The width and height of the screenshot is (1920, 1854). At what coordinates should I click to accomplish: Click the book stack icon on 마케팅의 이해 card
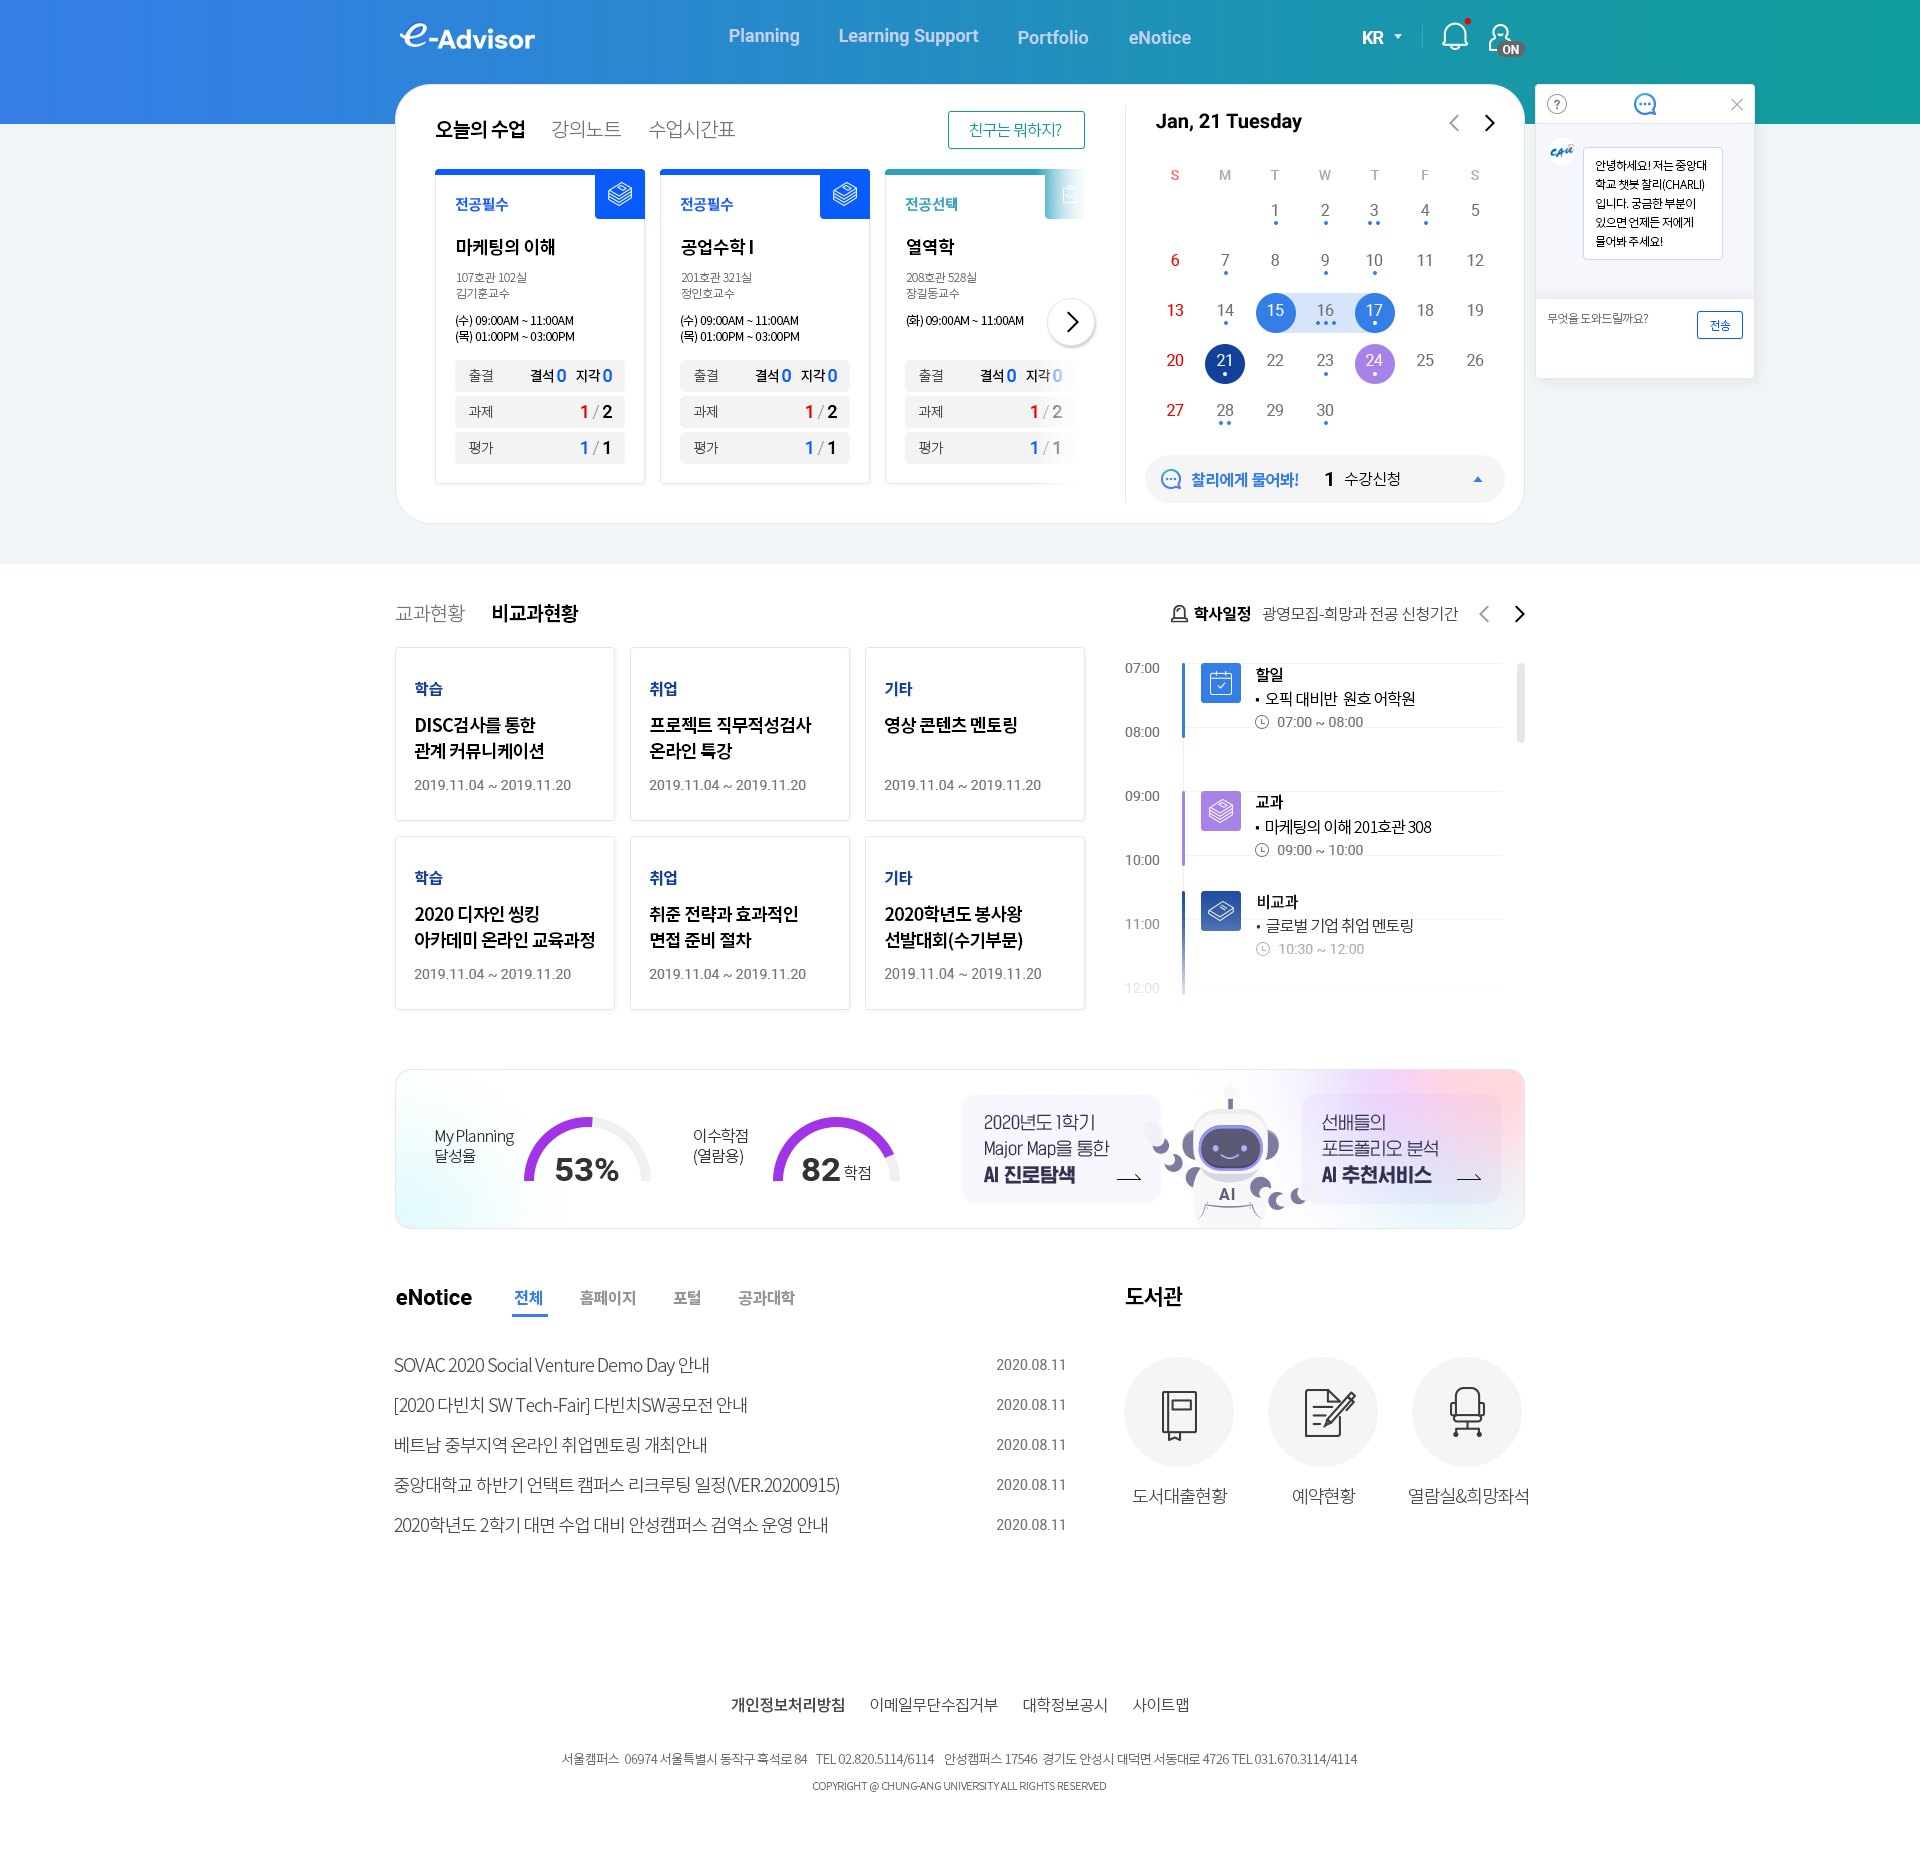(619, 194)
